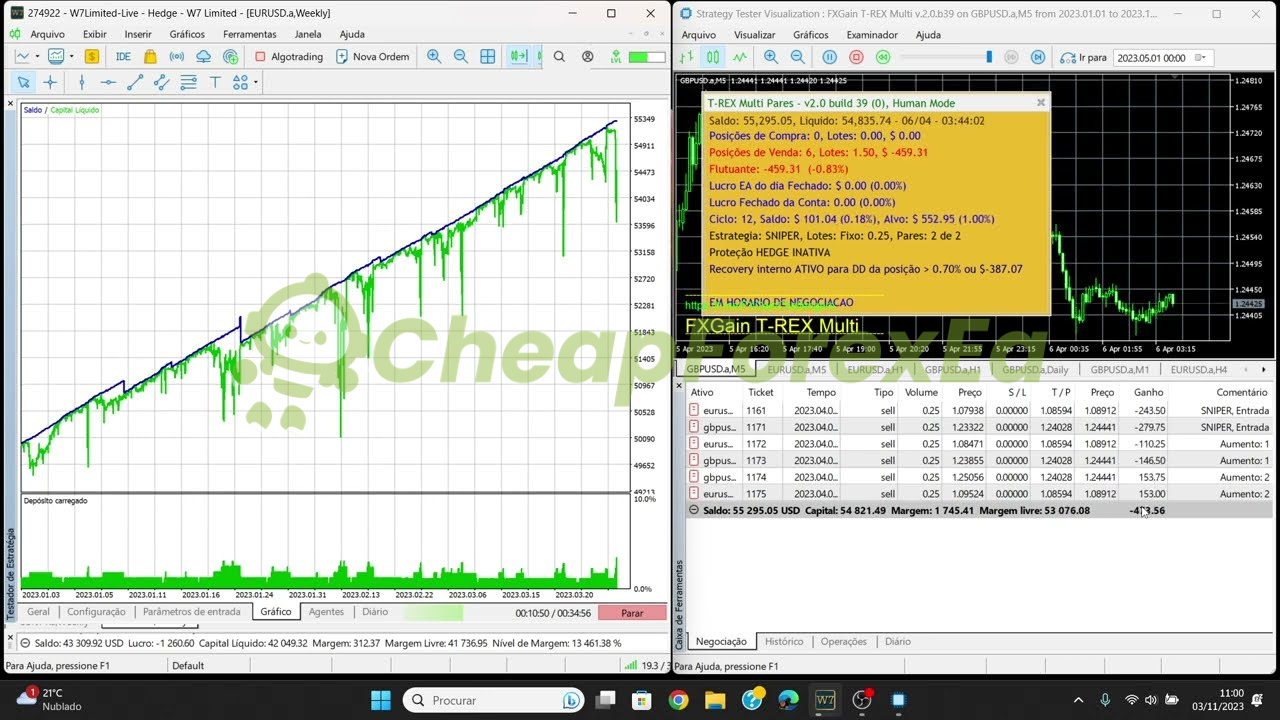
Task: Open Google Chrome from the taskbar
Action: pyautogui.click(x=679, y=700)
